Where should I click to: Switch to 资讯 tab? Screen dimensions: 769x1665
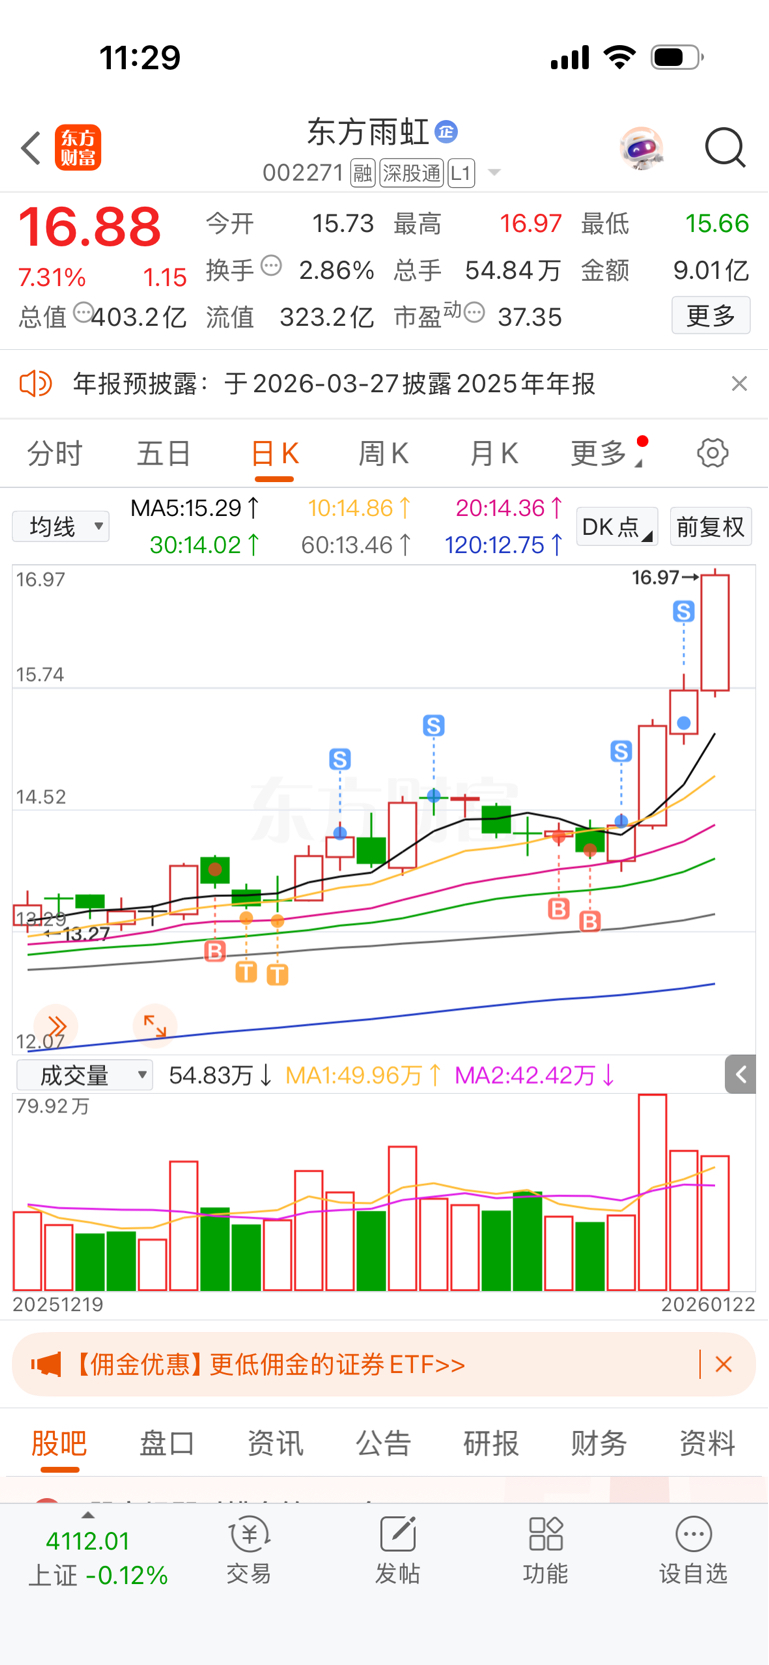[x=275, y=1444]
